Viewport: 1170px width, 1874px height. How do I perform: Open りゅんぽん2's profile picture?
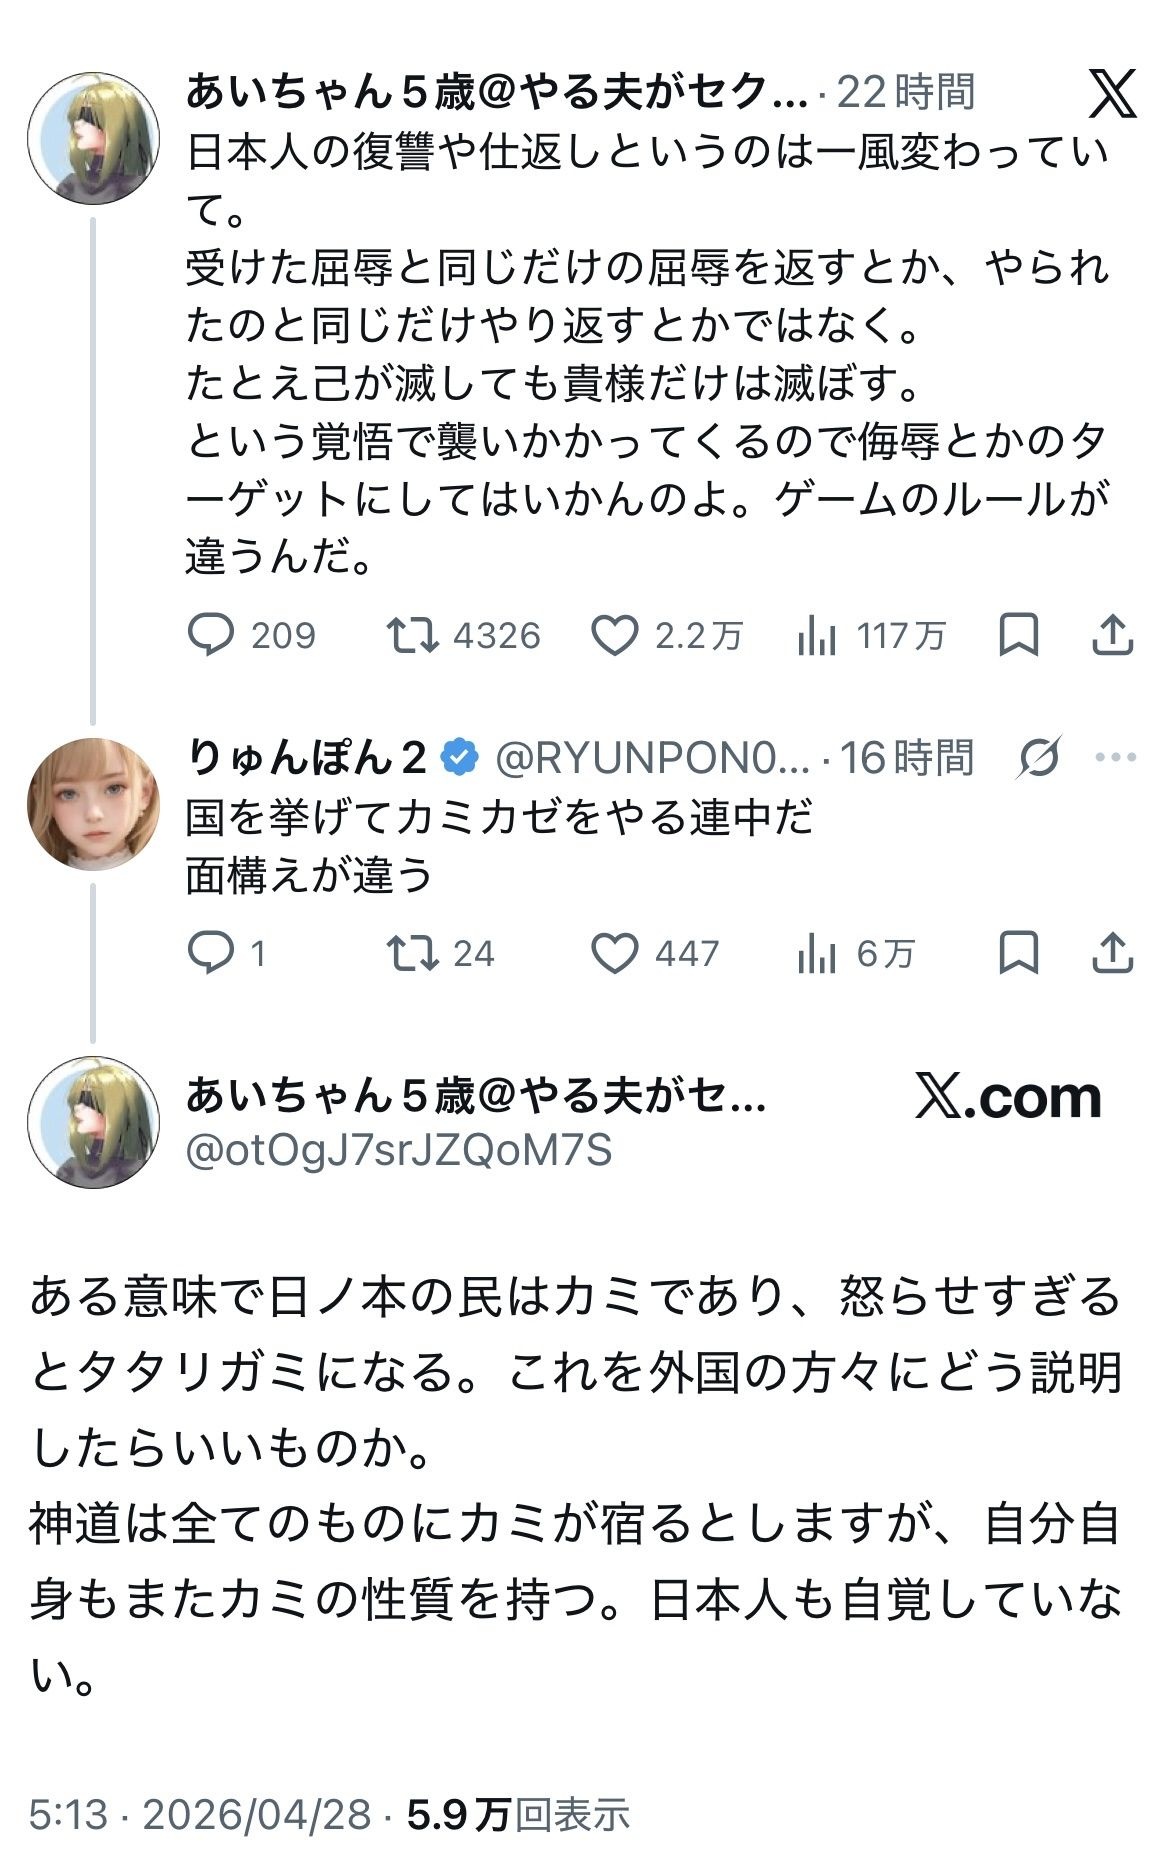[x=93, y=804]
